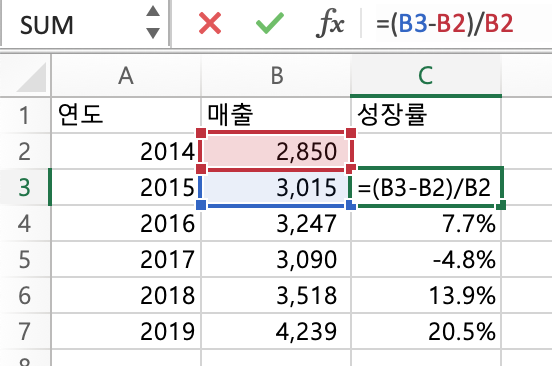Select column C header
The height and width of the screenshot is (366, 552).
tap(426, 76)
